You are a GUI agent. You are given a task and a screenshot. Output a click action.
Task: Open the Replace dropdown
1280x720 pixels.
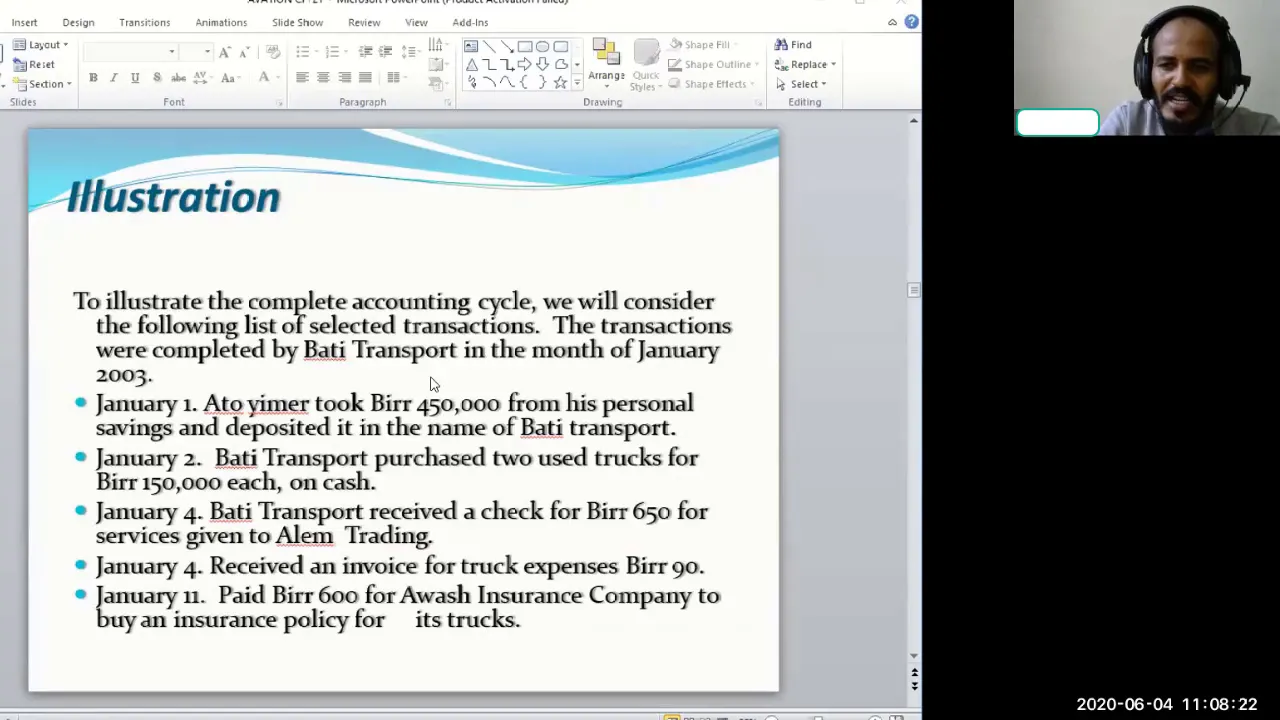[x=805, y=64]
